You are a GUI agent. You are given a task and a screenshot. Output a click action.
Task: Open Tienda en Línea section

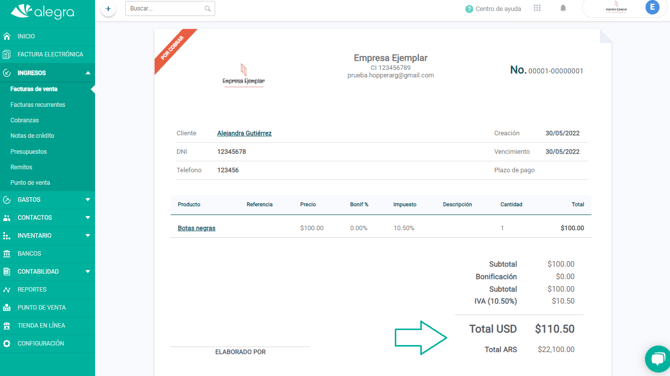tap(41, 326)
